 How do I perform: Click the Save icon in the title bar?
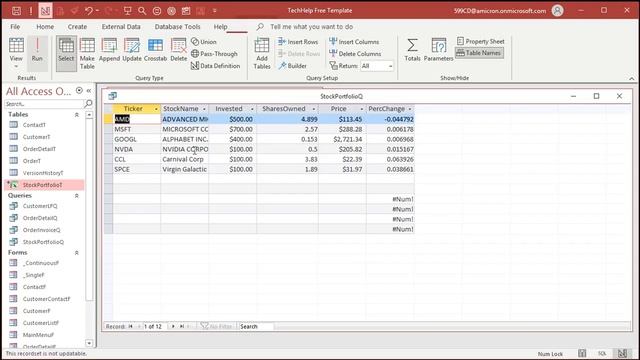pos(16,11)
